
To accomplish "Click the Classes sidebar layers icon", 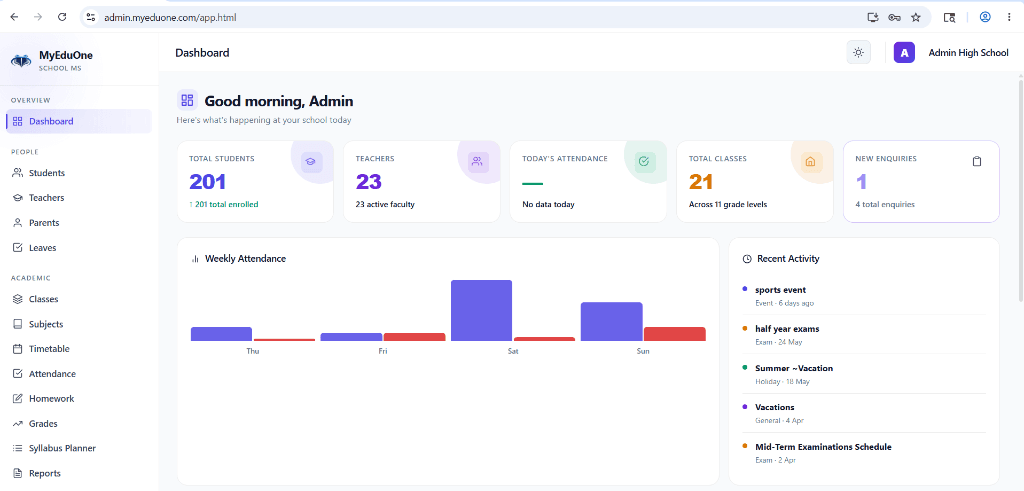I will (x=18, y=299).
